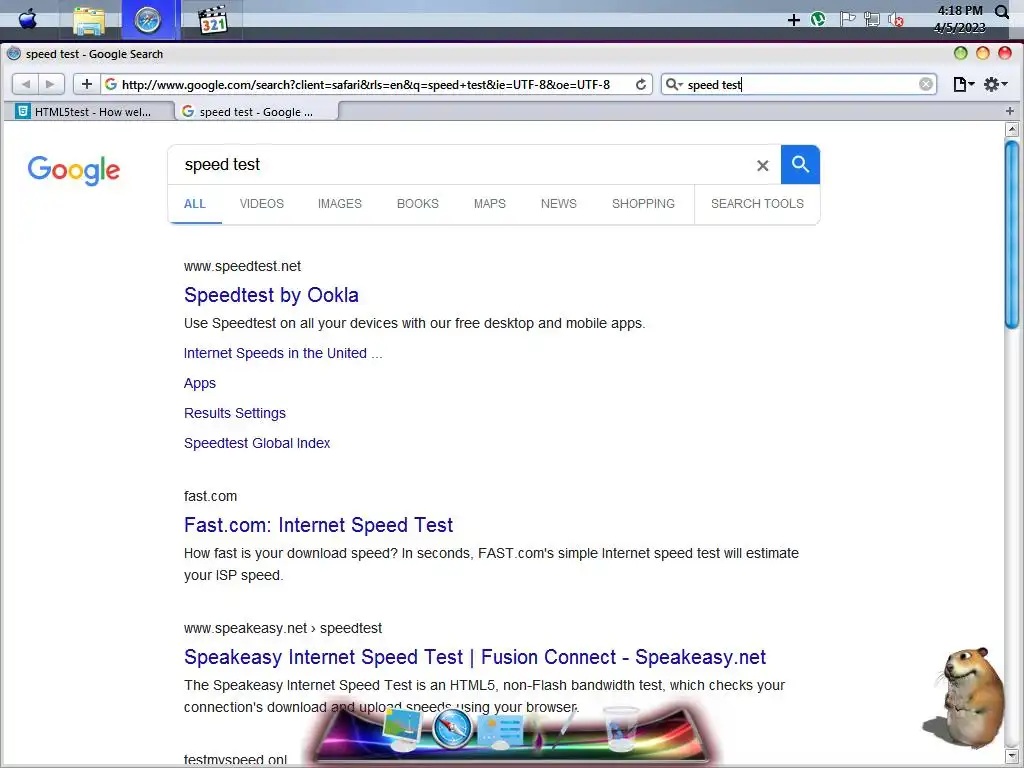Click the Safari search field
Screen dimensions: 1024x768
point(799,84)
